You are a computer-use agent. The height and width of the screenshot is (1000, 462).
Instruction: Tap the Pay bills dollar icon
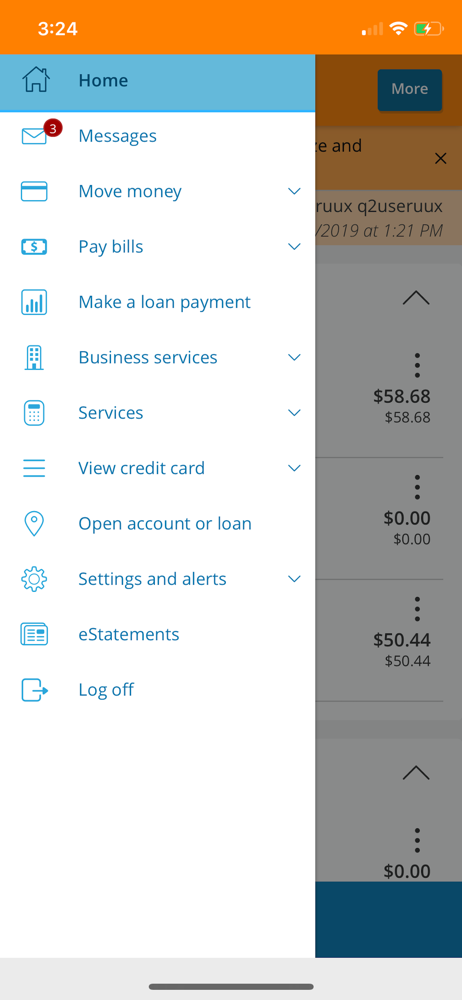click(x=34, y=247)
